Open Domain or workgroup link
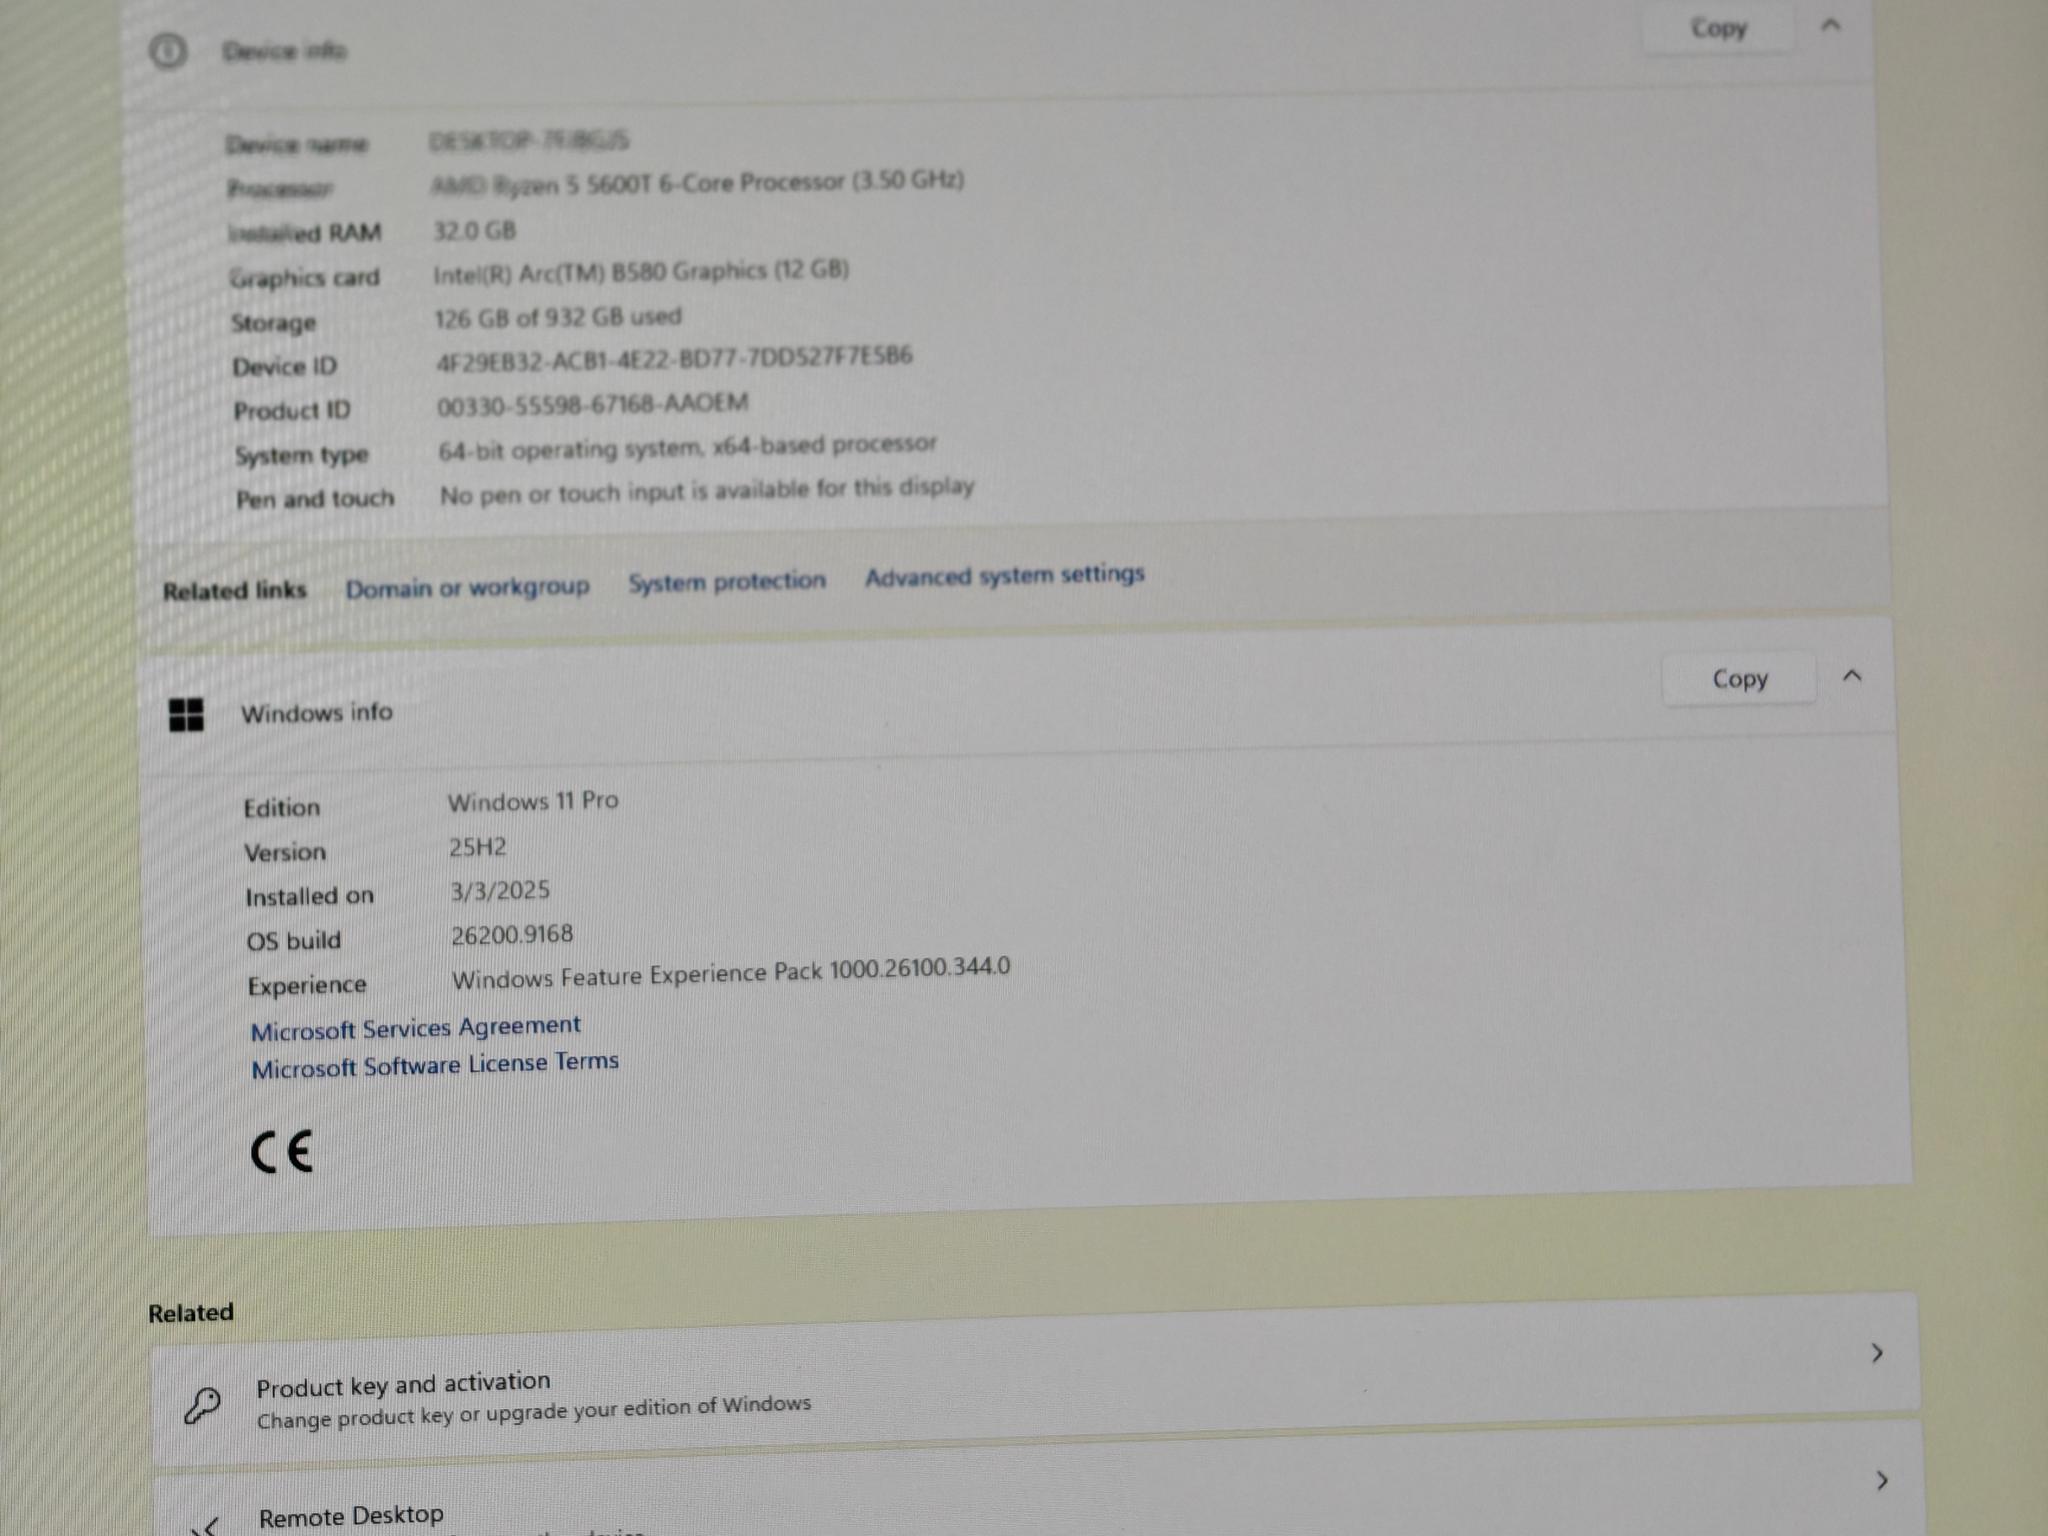This screenshot has height=1536, width=2048. (x=467, y=587)
